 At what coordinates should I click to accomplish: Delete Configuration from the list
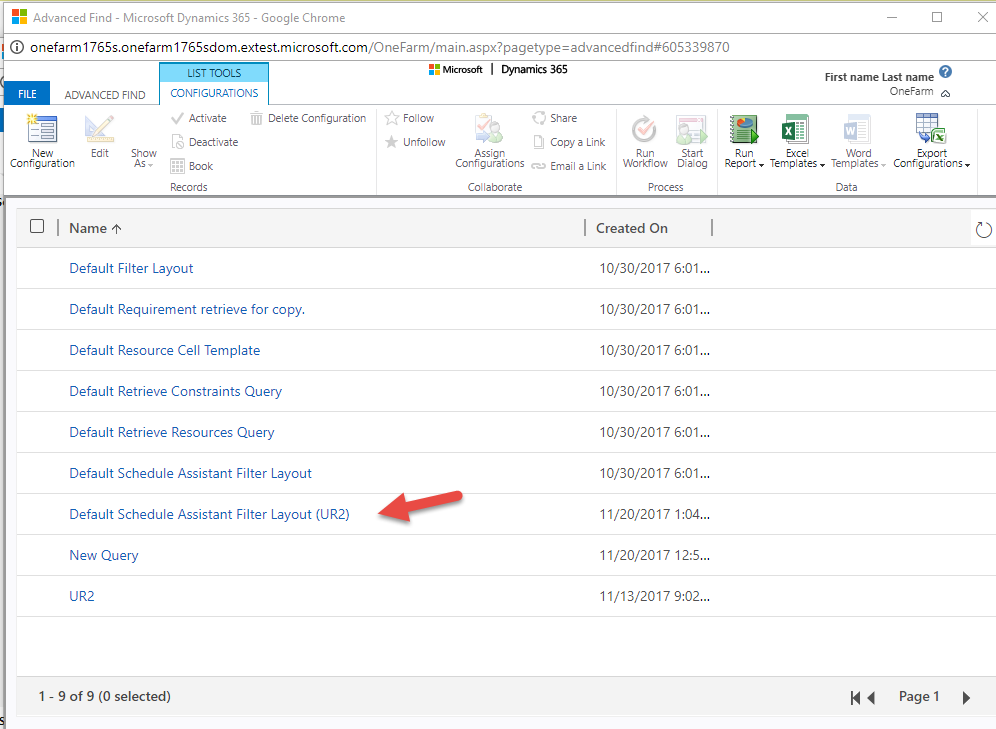coord(309,117)
